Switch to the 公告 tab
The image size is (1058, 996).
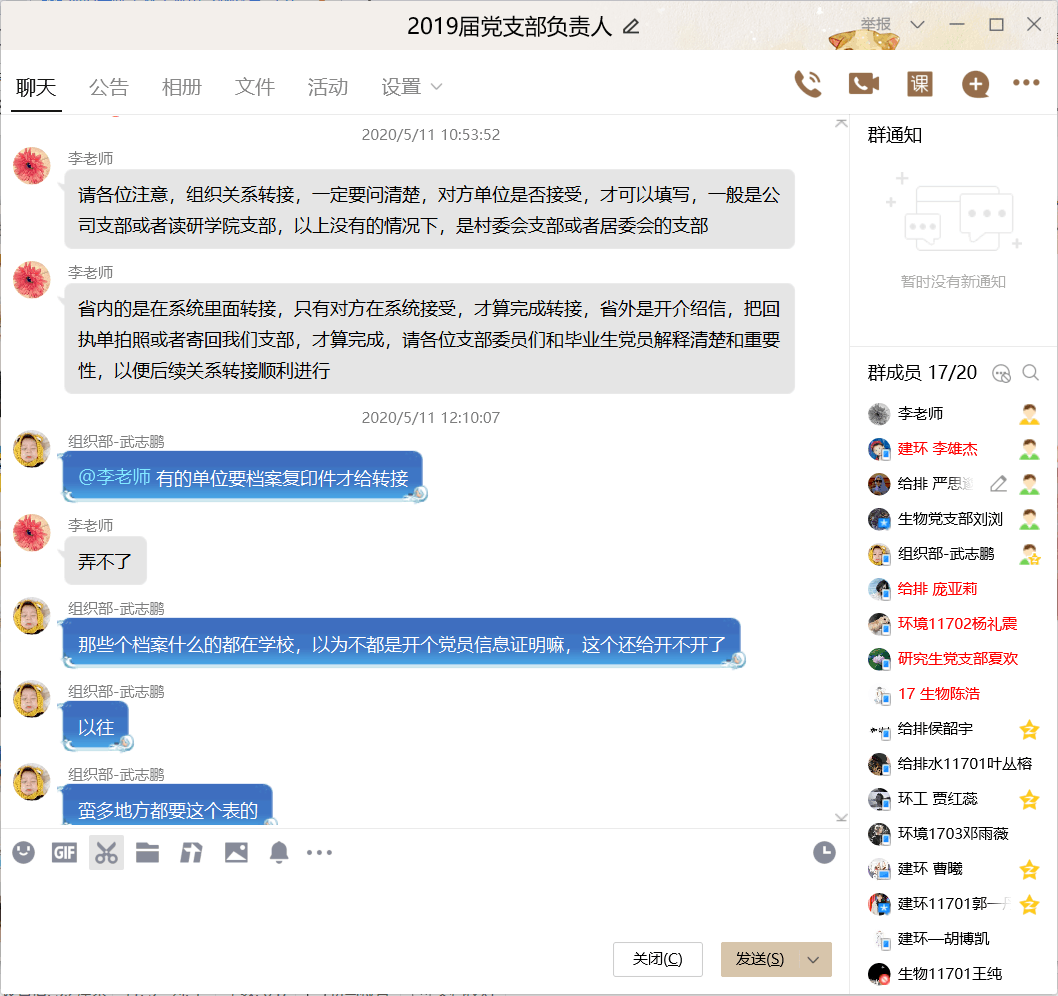click(108, 87)
